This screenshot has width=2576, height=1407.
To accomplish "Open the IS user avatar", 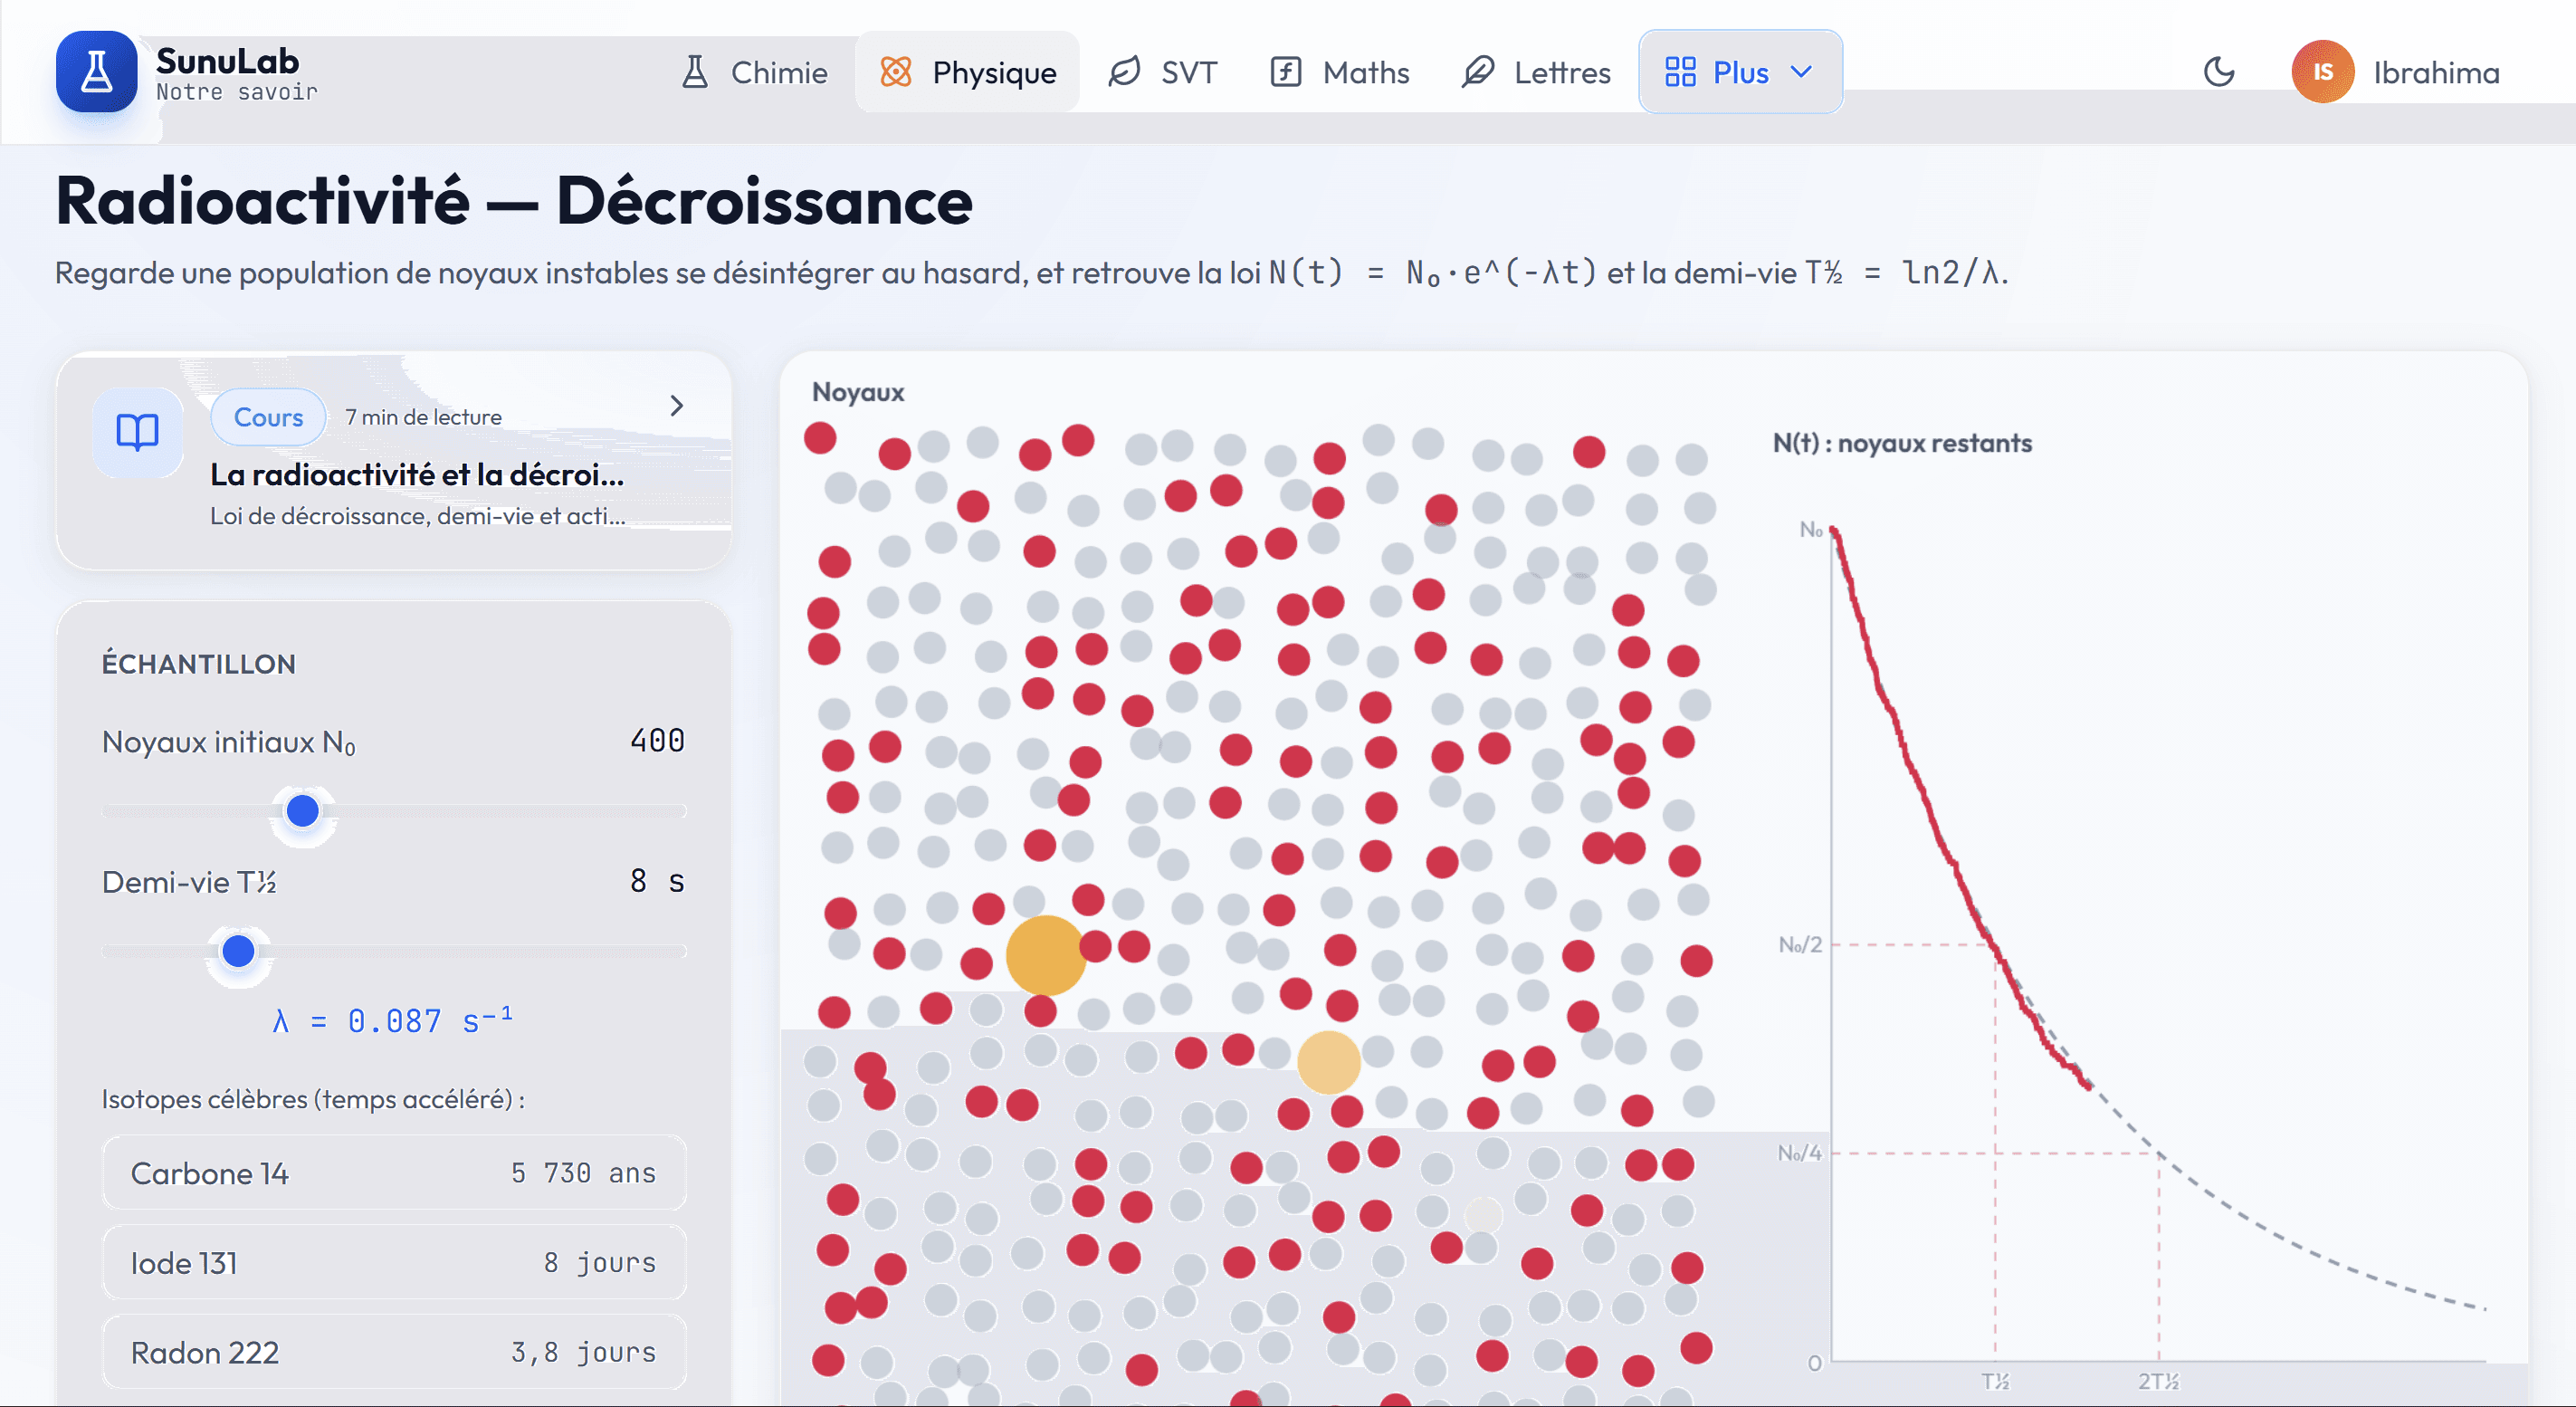I will [2322, 72].
